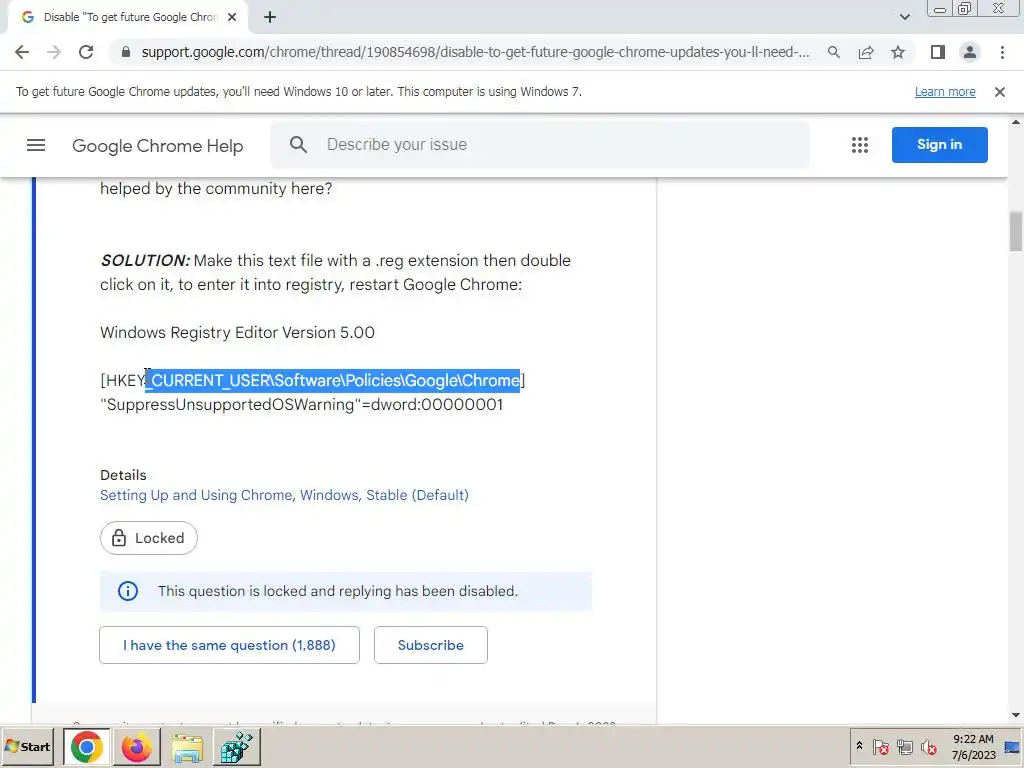Open the Windows category link
1024x768 pixels.
click(x=329, y=495)
